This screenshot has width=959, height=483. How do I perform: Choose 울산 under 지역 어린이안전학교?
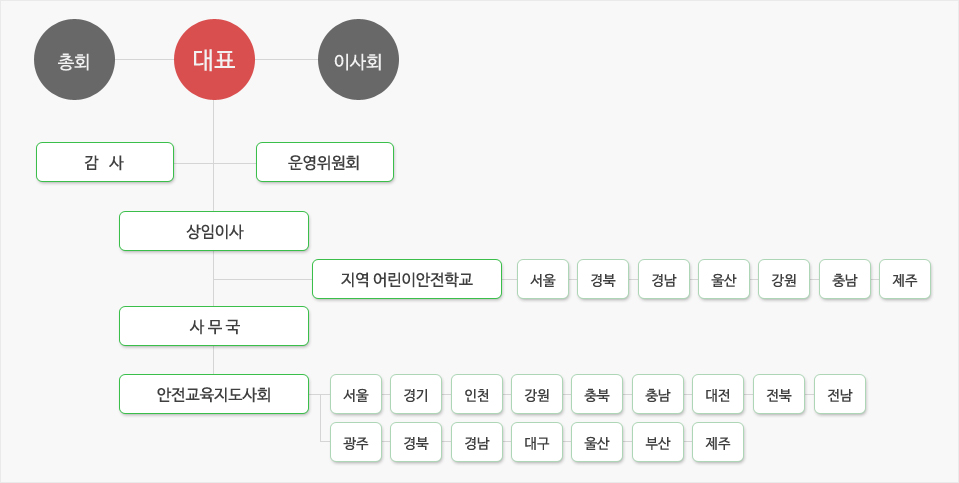coord(724,279)
